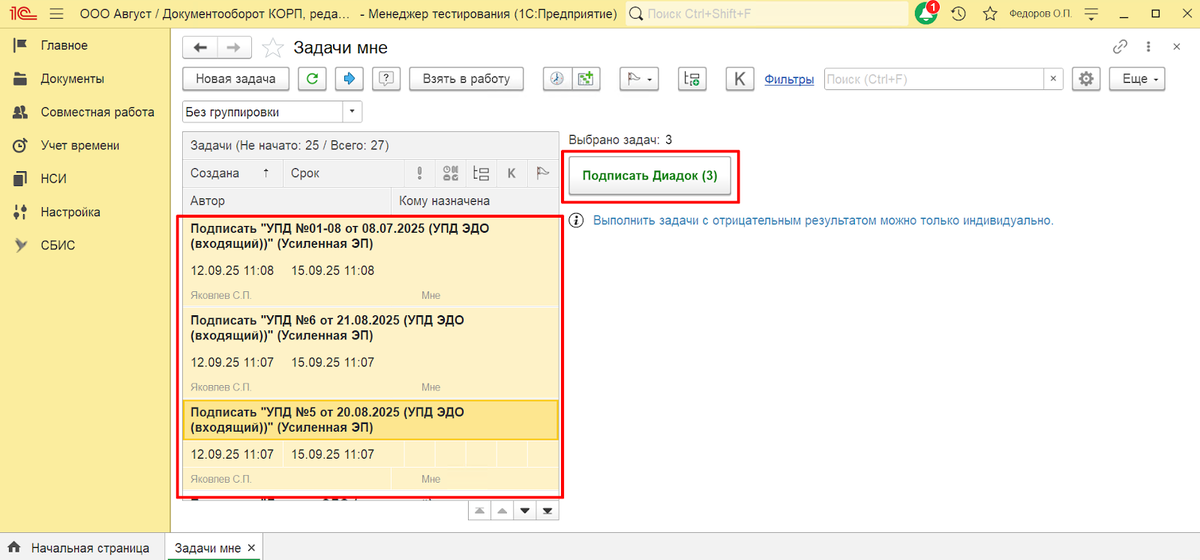
Task: Open the history clock icon in title bar
Action: [959, 14]
